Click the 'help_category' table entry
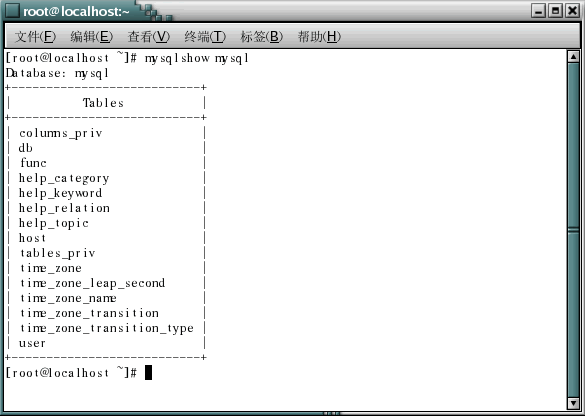This screenshot has height=416, width=585. [64, 178]
